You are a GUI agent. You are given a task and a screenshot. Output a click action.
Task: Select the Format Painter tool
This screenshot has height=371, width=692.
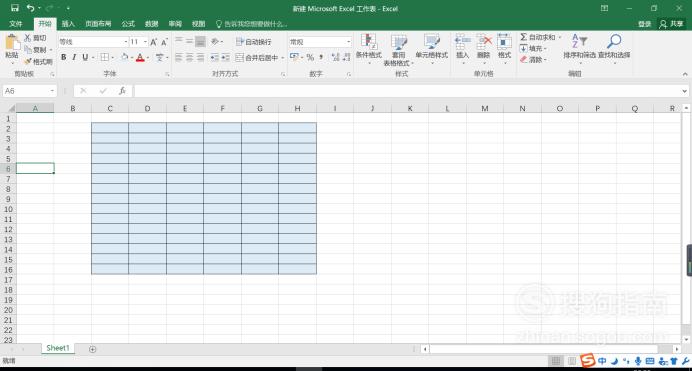click(38, 61)
